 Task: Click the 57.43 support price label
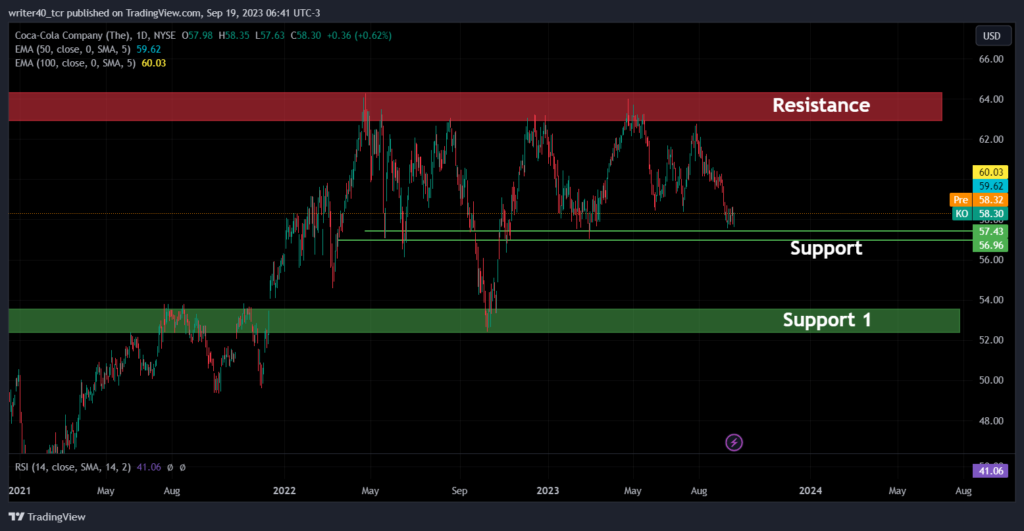(x=991, y=231)
